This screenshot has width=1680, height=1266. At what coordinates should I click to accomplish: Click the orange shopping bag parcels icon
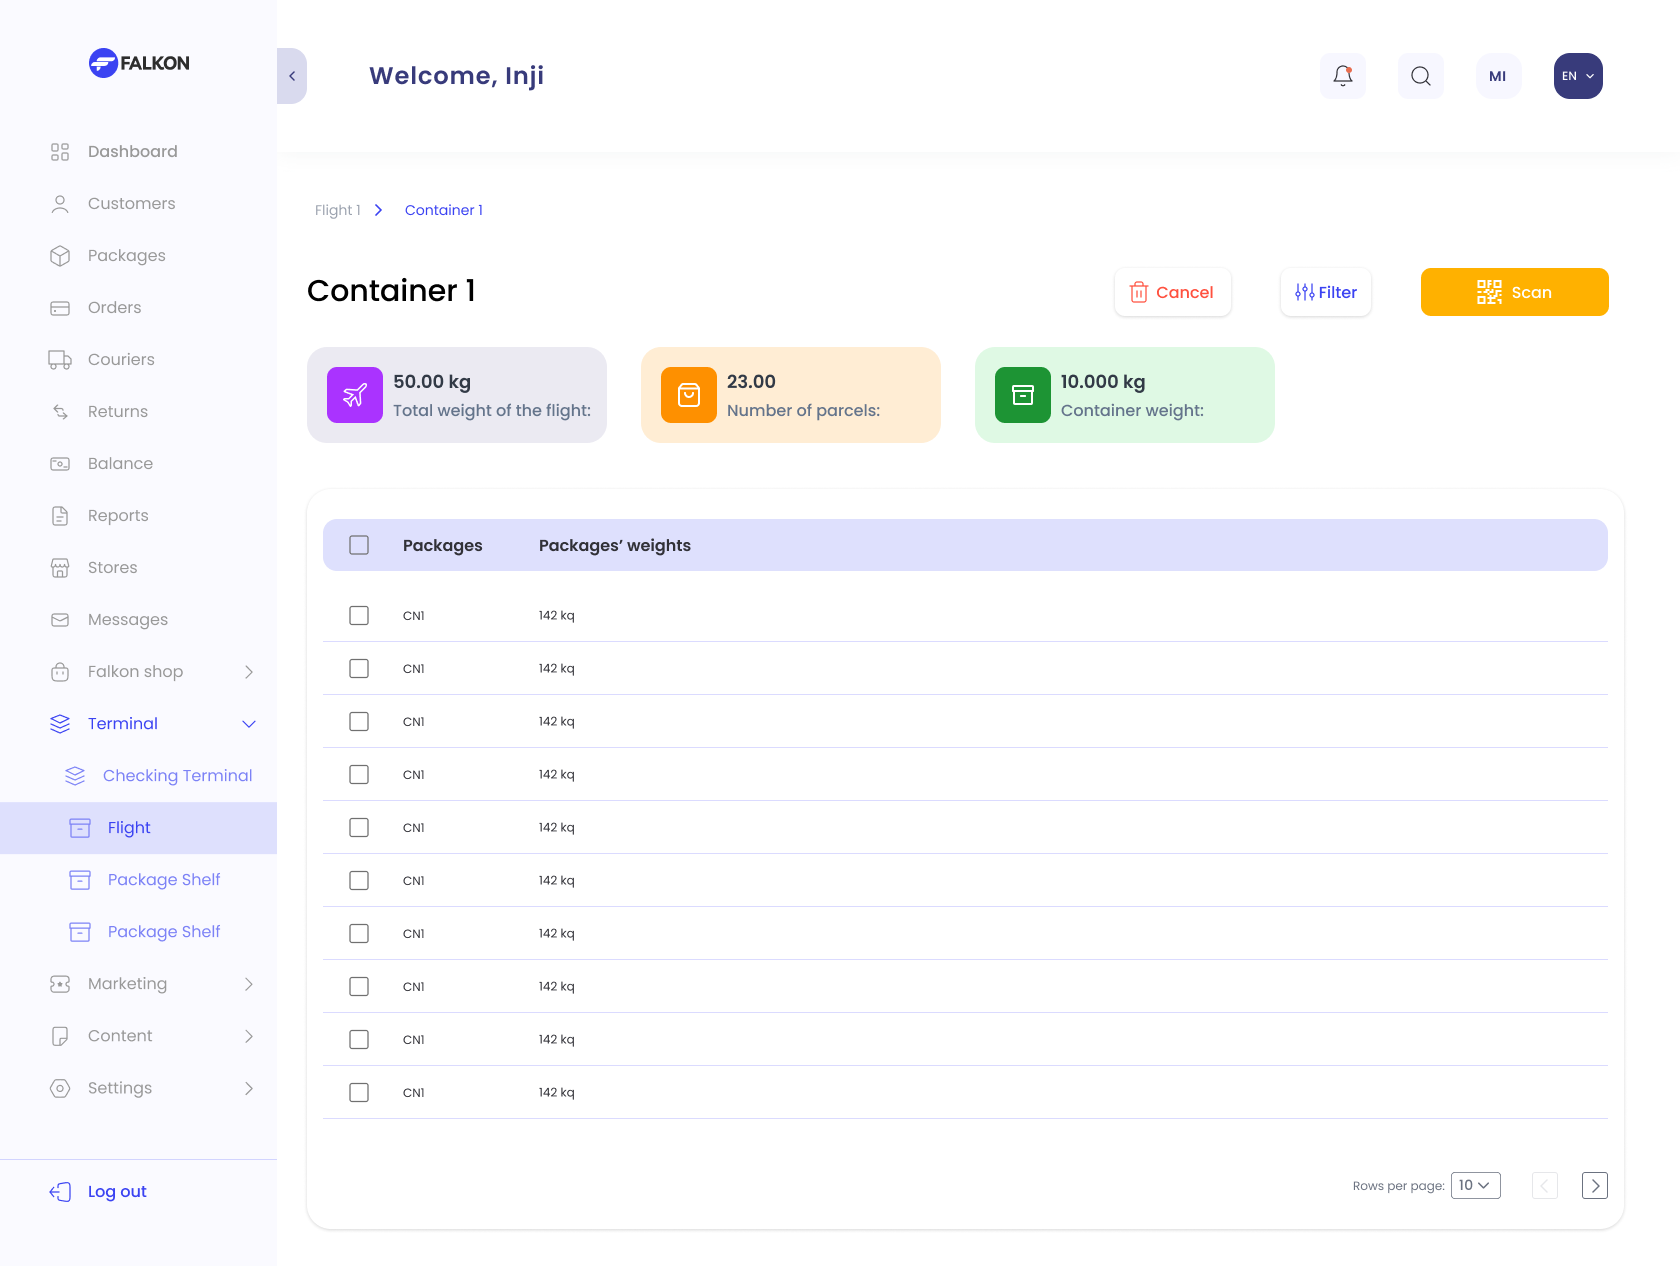[x=689, y=395]
